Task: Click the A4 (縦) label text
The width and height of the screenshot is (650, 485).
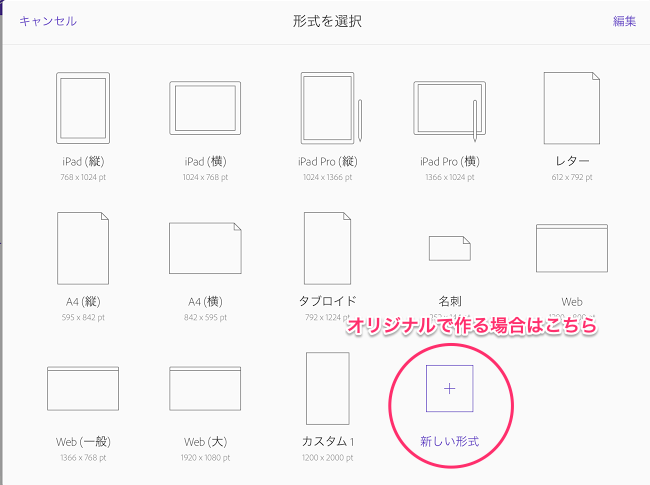Action: [x=83, y=301]
